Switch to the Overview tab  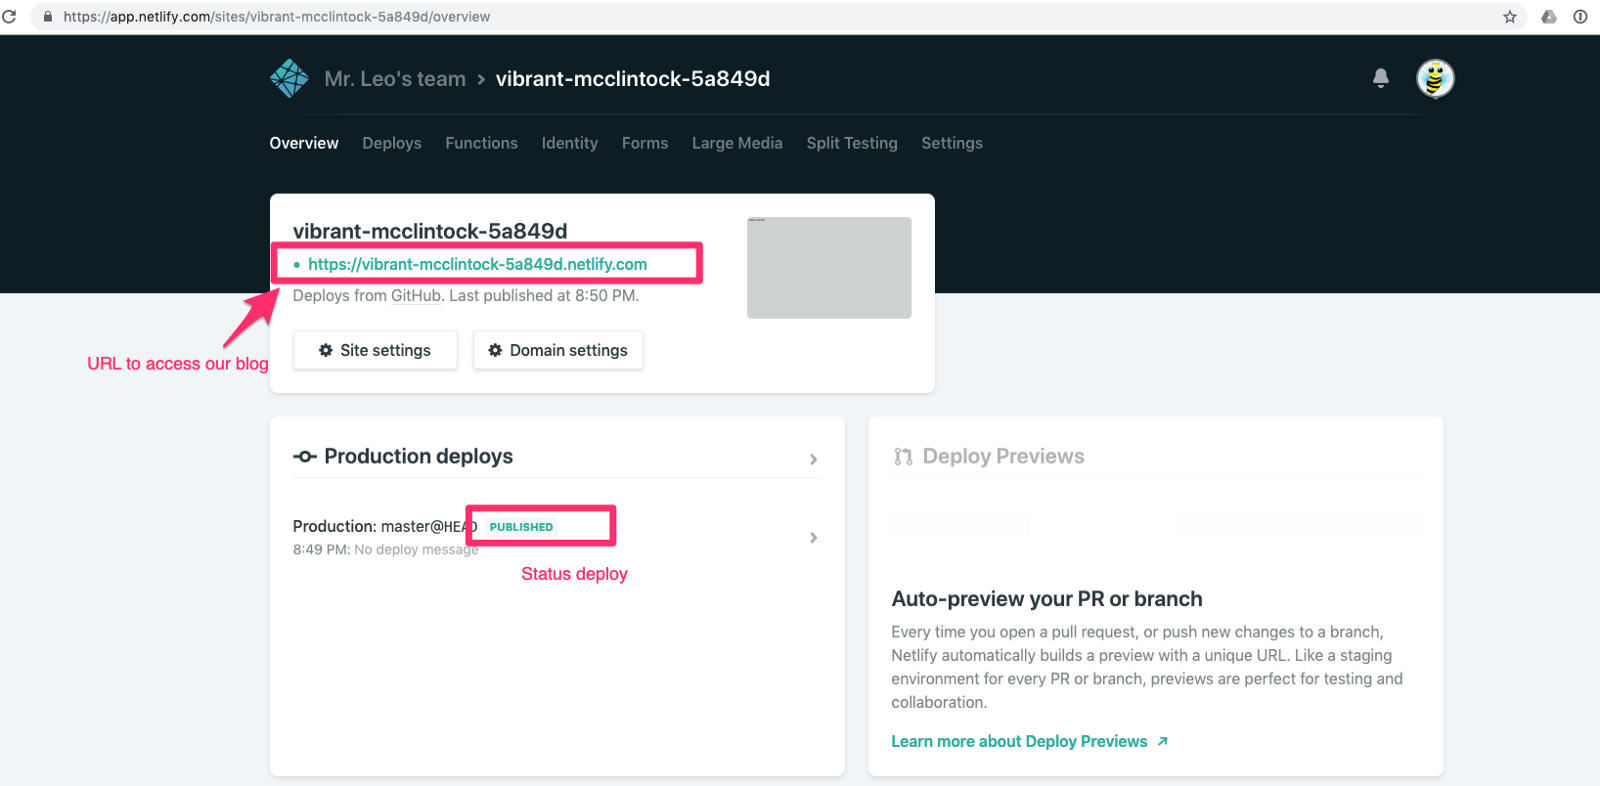(304, 143)
